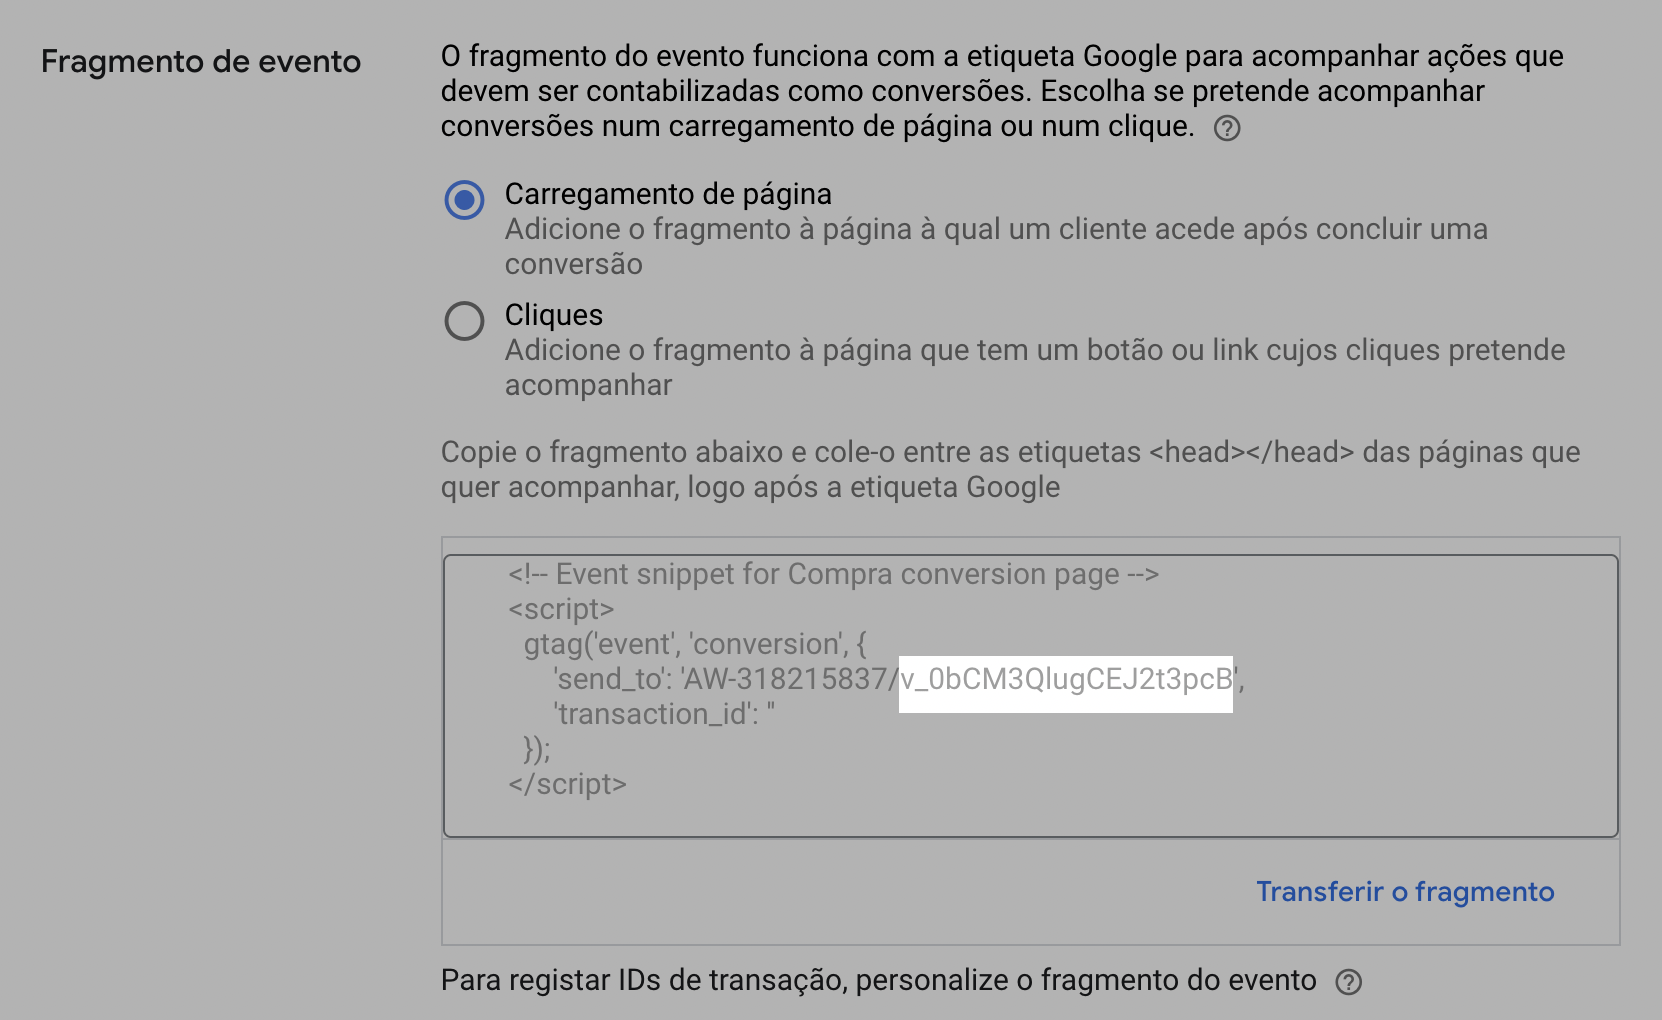This screenshot has width=1662, height=1020.
Task: Place cursor on the 'transaction_id' code line
Action: point(664,714)
